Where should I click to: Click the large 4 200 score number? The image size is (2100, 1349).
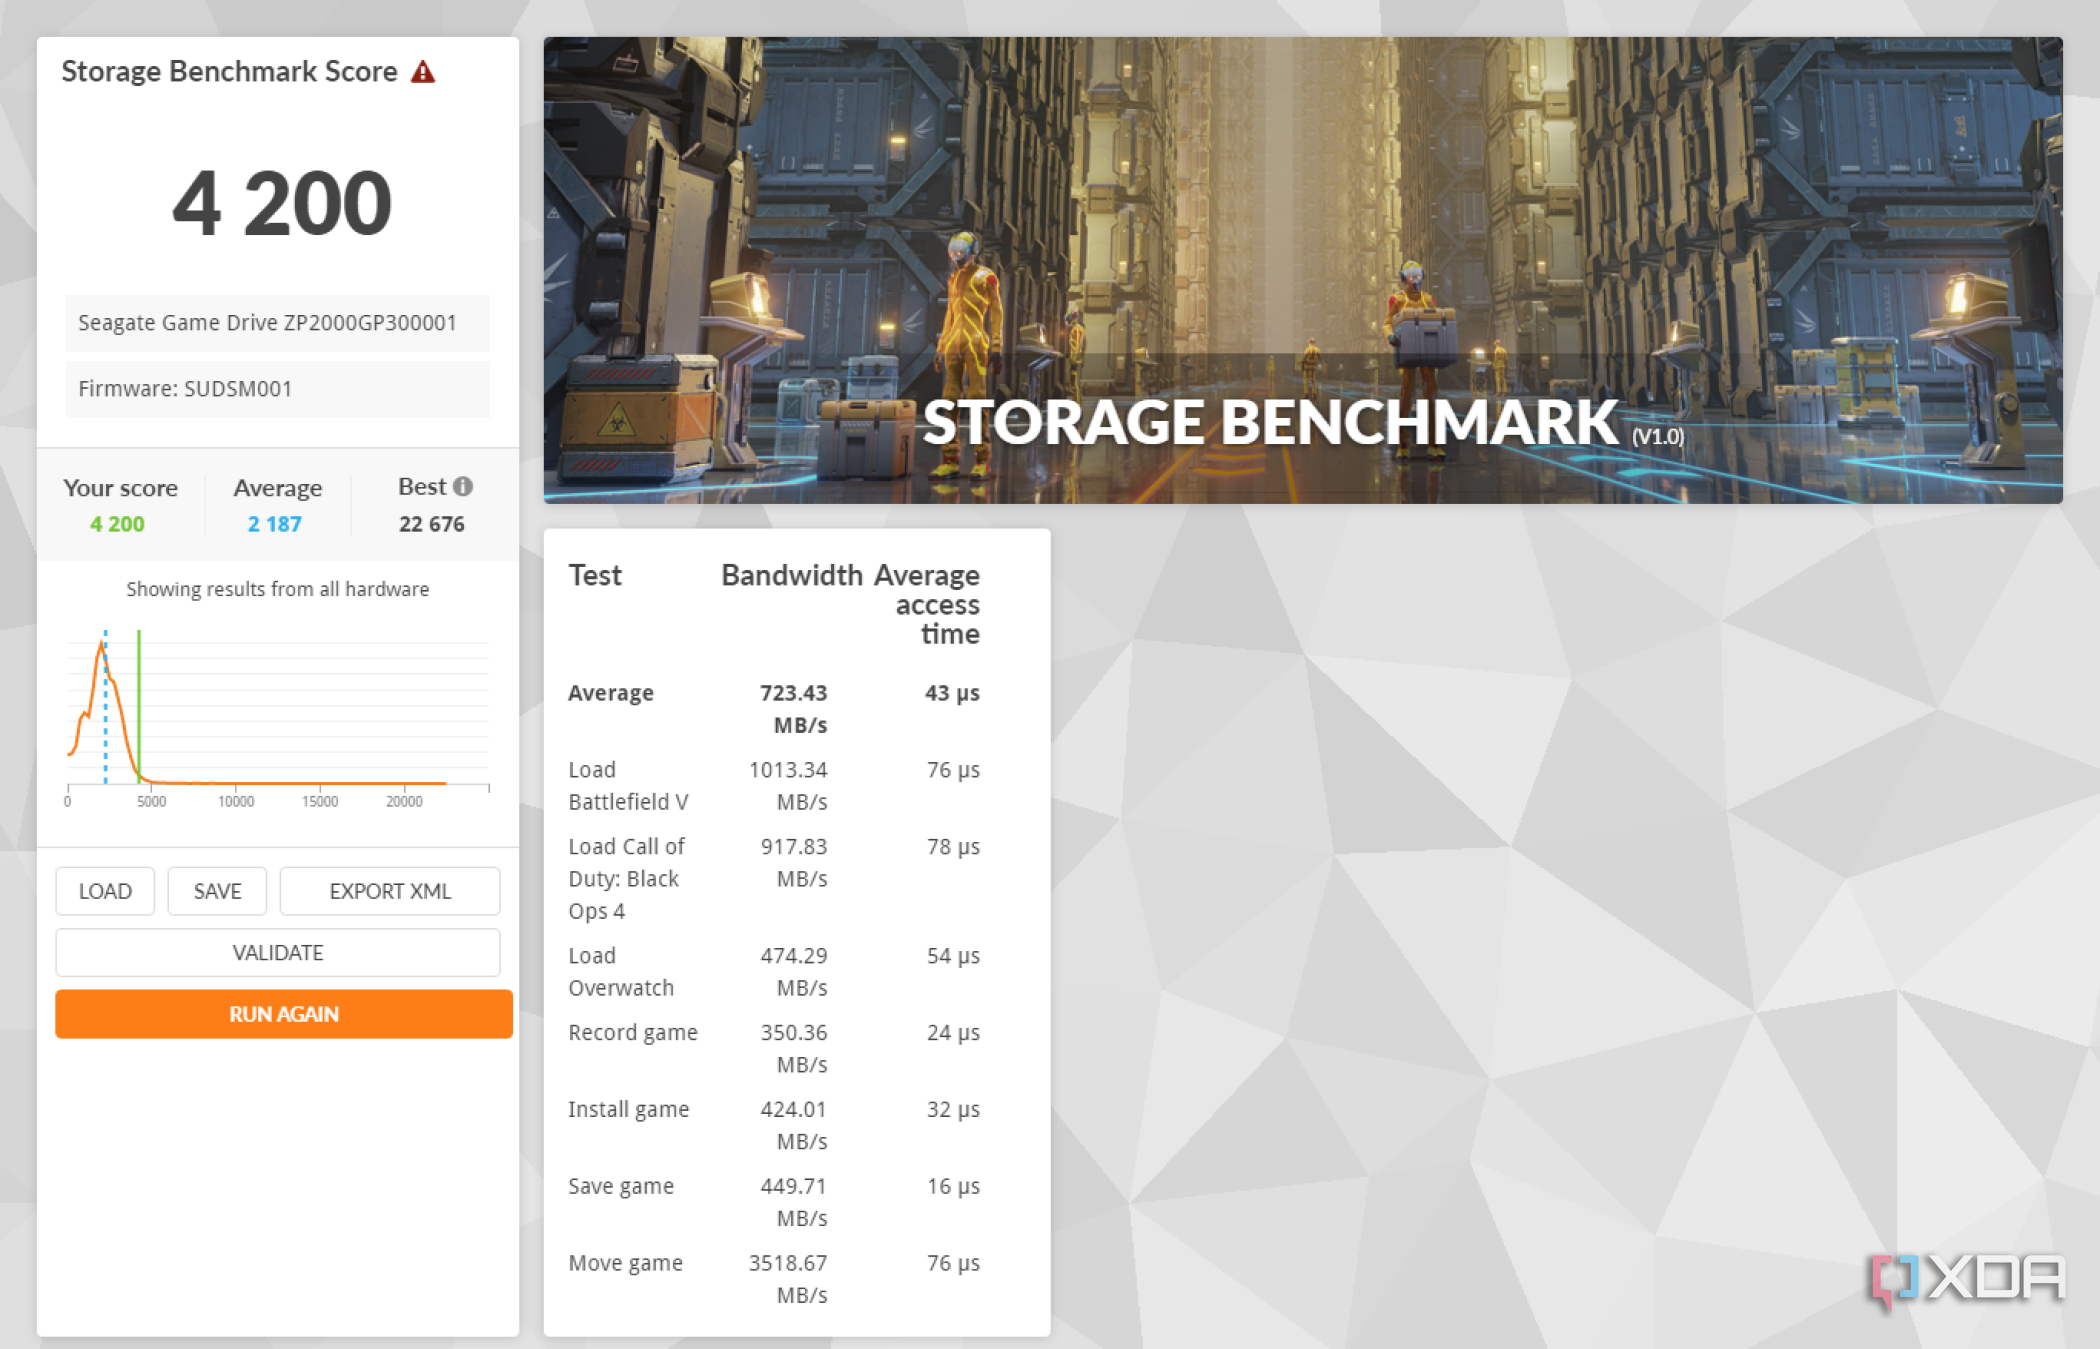pyautogui.click(x=281, y=204)
